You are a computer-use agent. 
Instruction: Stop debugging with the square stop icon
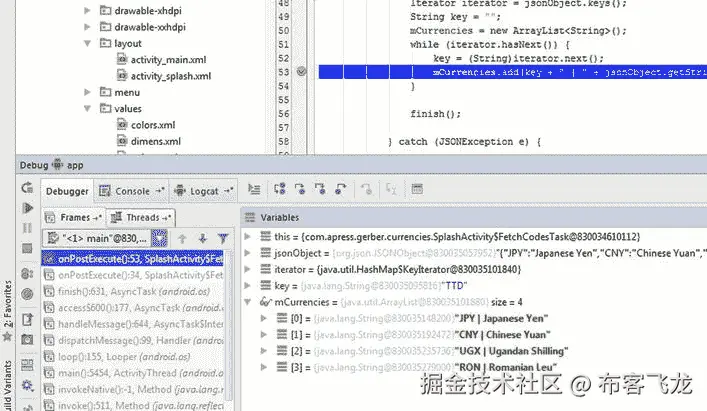point(28,248)
